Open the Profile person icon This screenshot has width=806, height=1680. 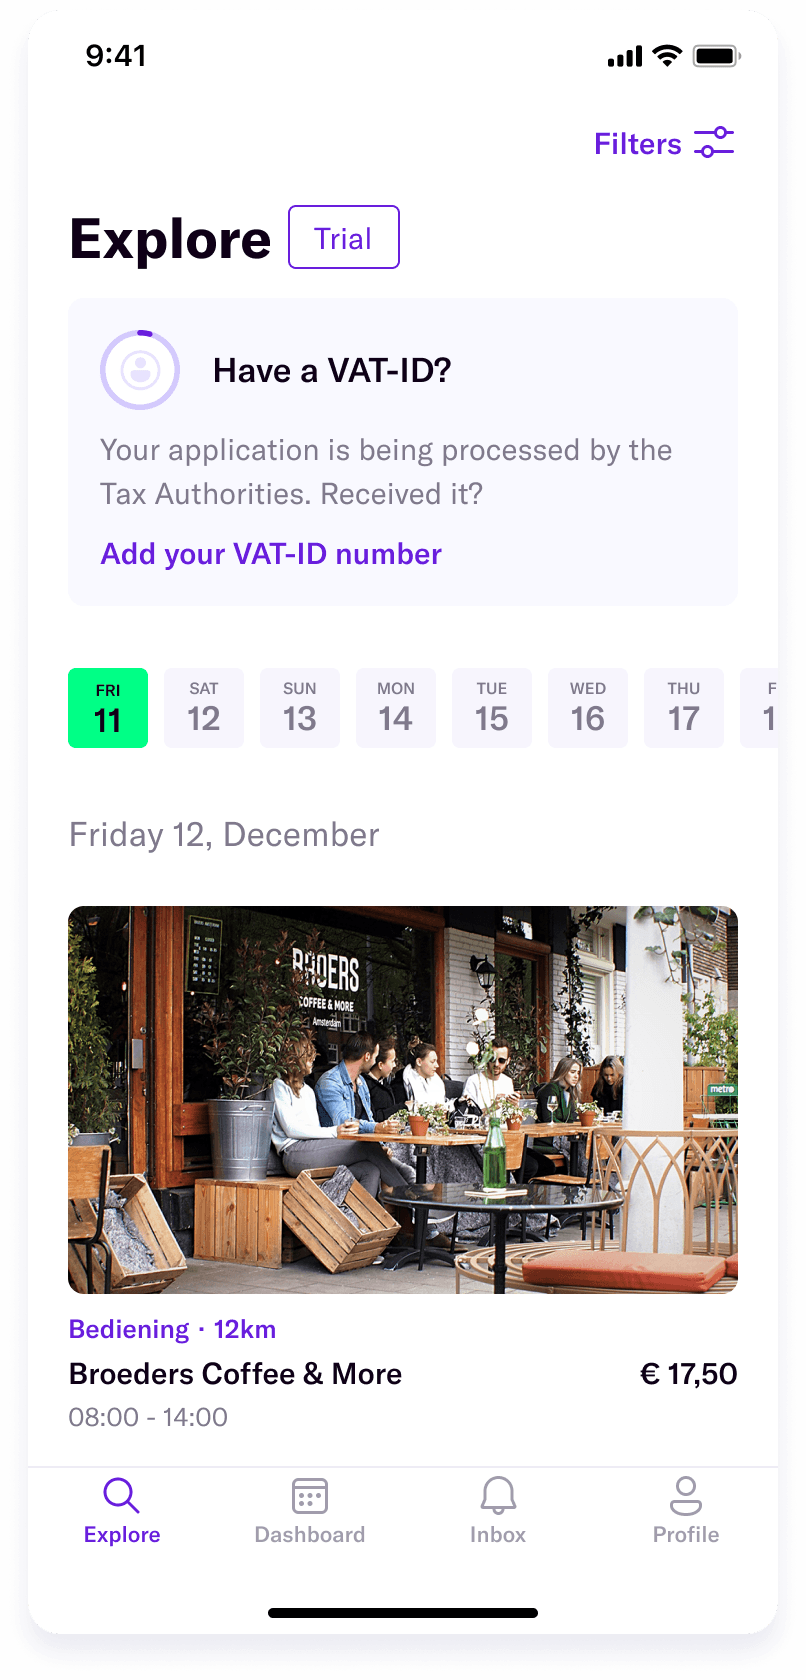[x=686, y=1496]
